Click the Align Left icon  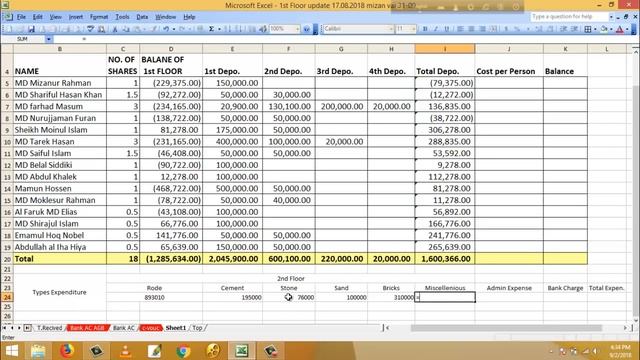[460, 29]
